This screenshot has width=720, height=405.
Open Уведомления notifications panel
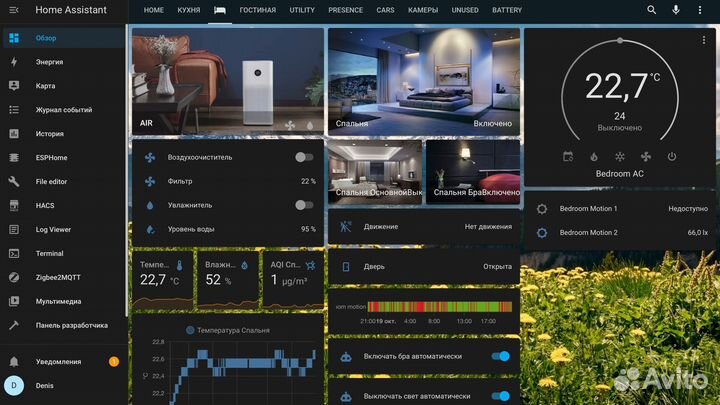pyautogui.click(x=58, y=361)
